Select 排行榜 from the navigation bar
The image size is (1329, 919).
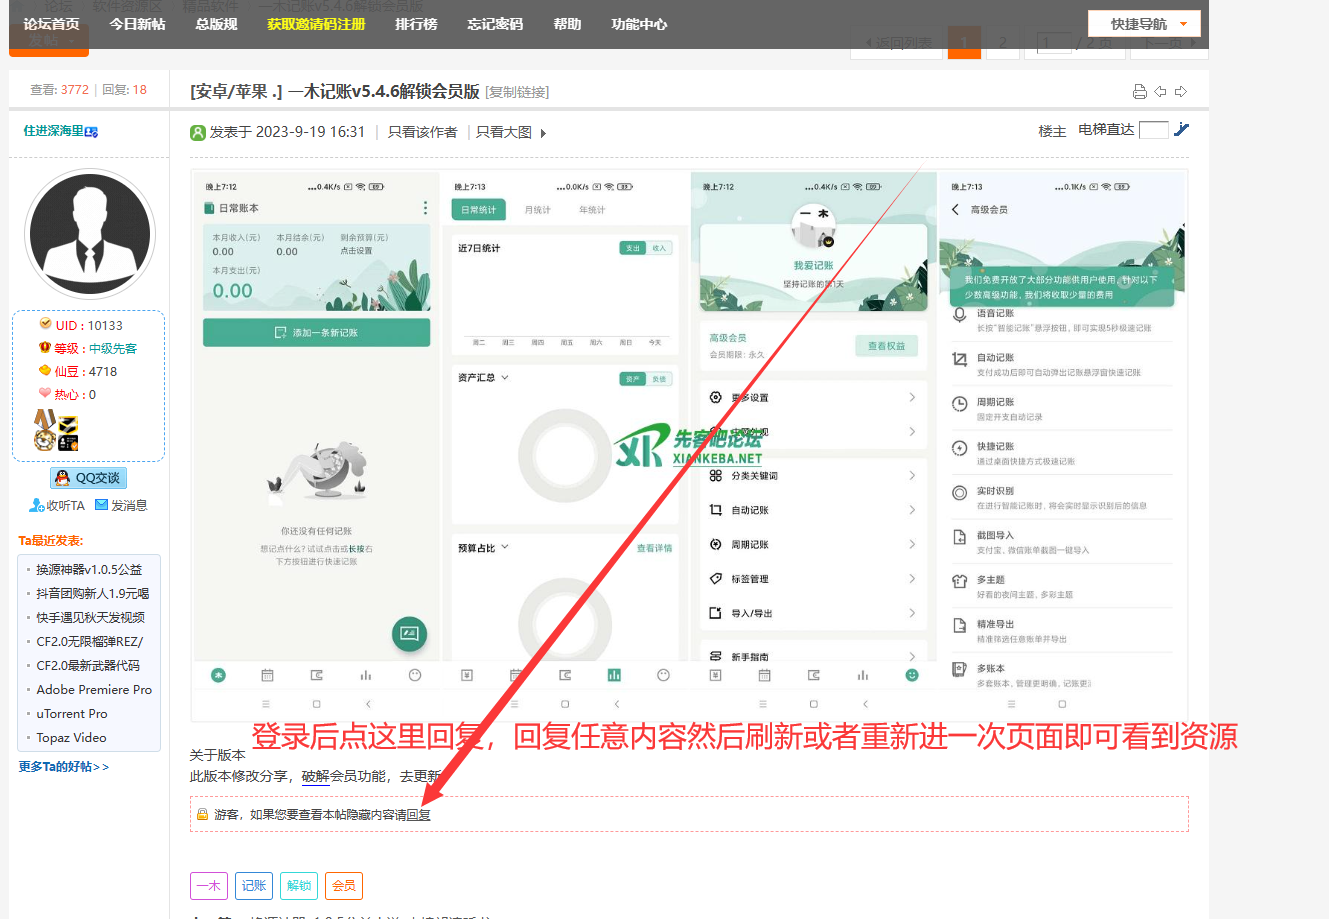pos(416,24)
